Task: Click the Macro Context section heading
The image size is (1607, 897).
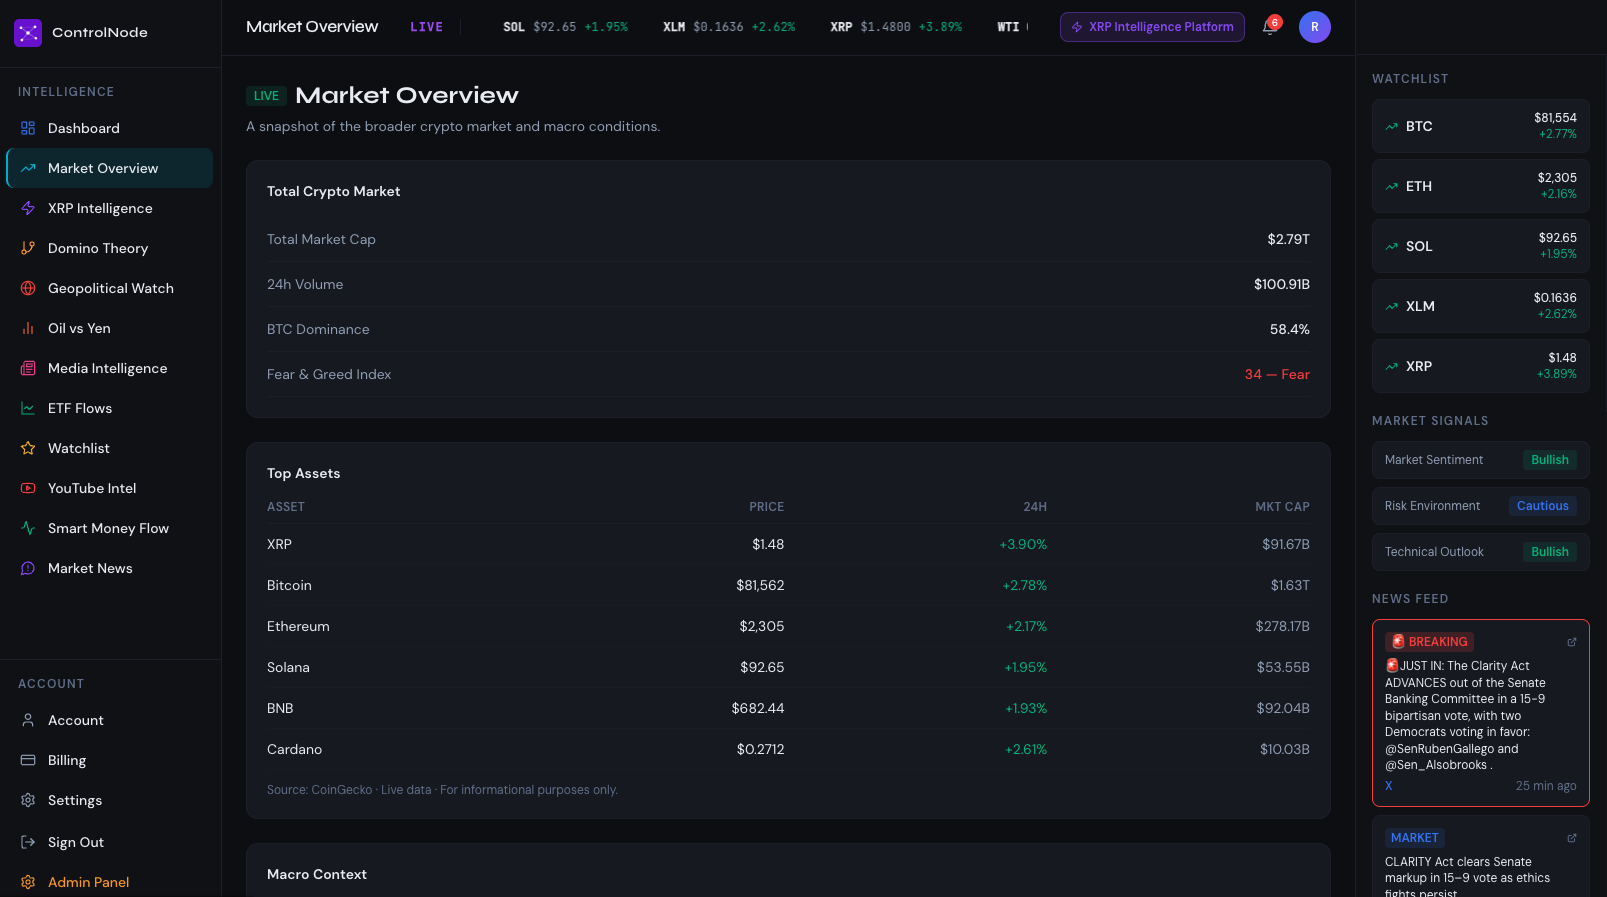Action: (x=317, y=874)
